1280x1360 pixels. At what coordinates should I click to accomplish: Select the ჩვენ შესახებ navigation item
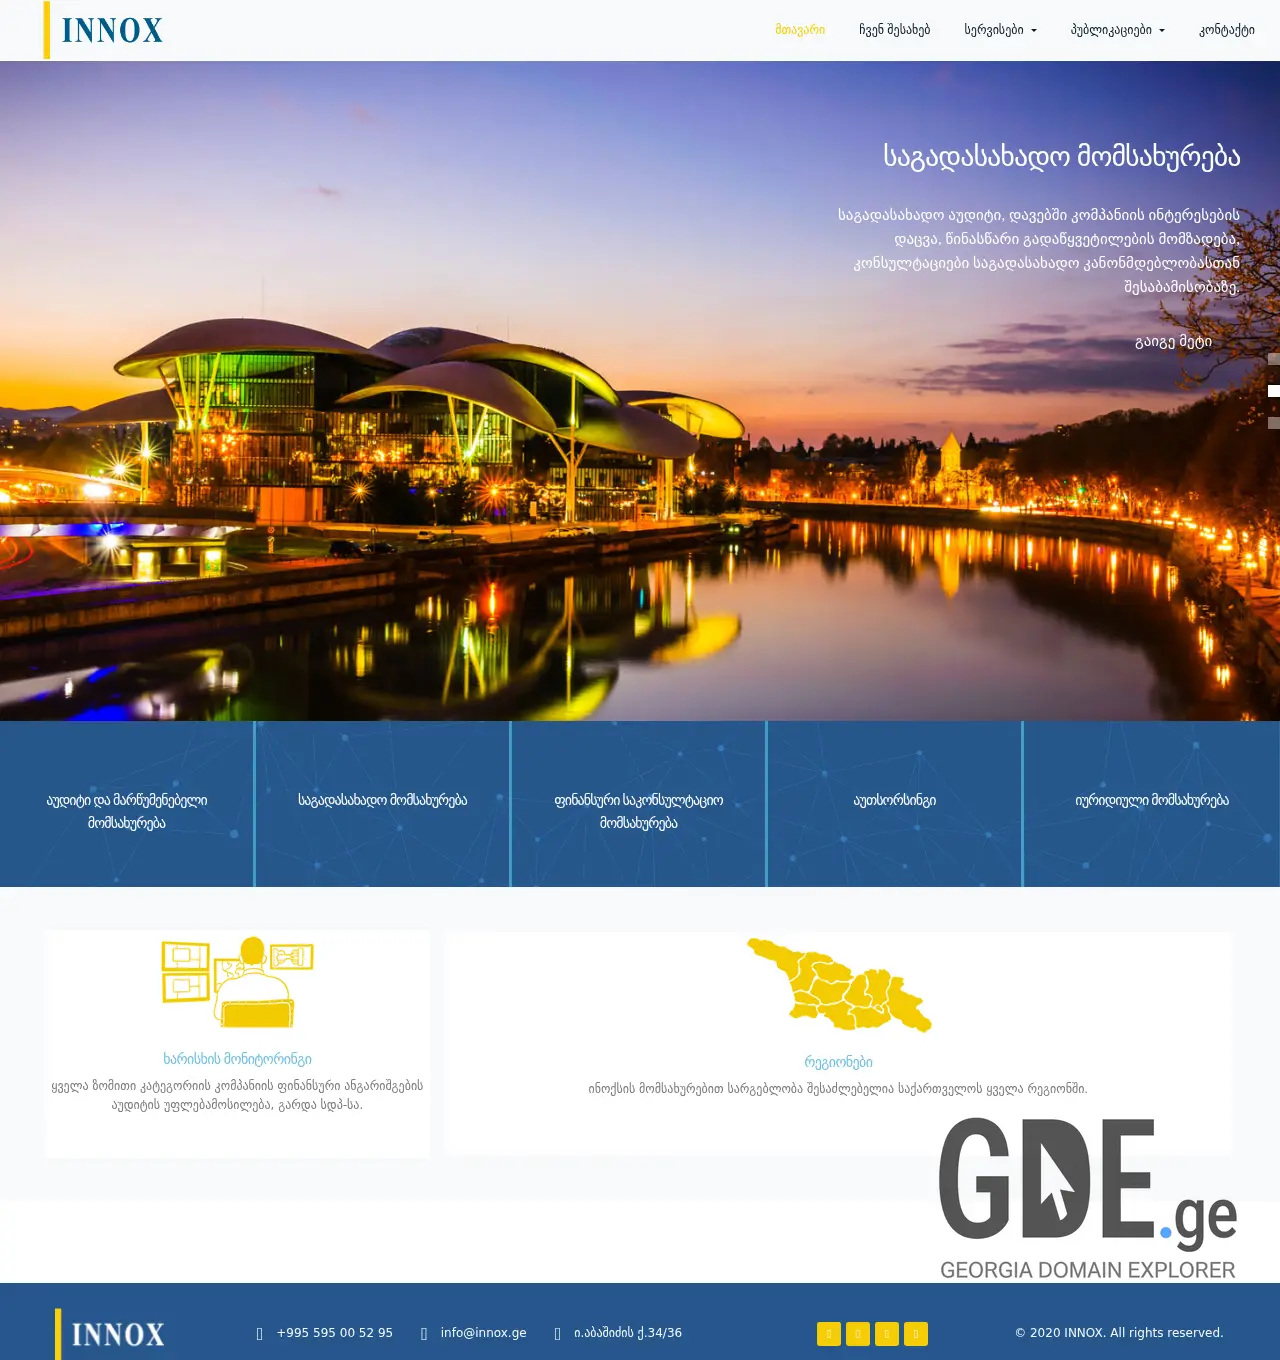[x=895, y=30]
